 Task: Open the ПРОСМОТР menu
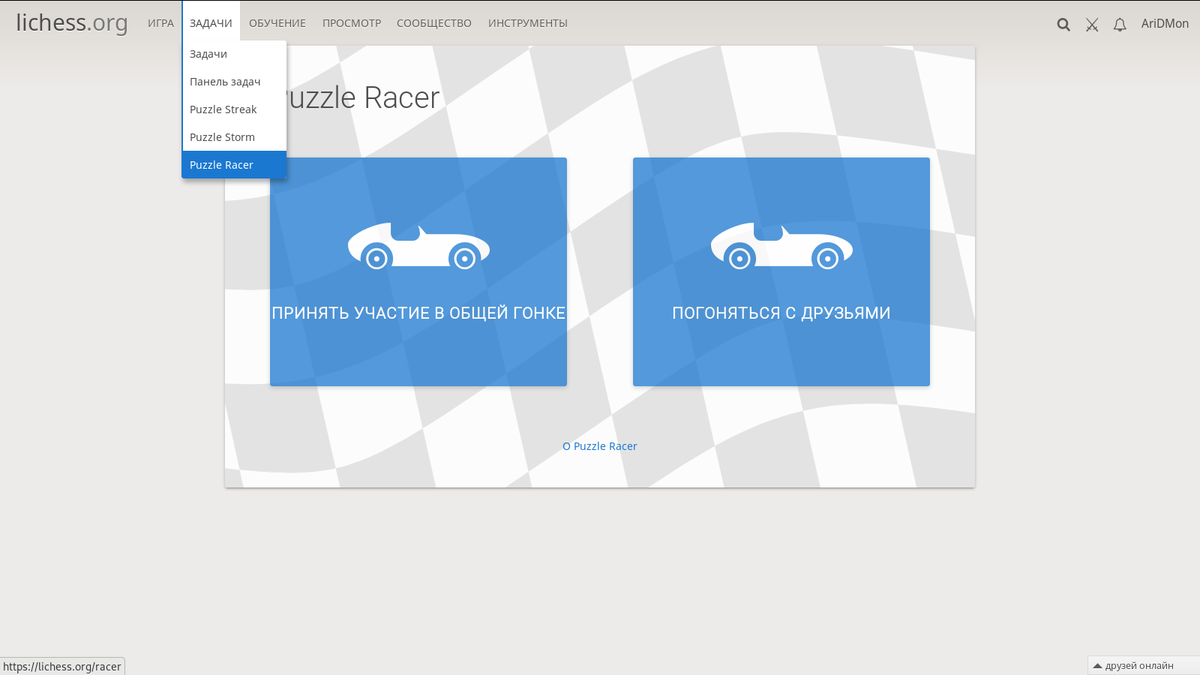[351, 23]
